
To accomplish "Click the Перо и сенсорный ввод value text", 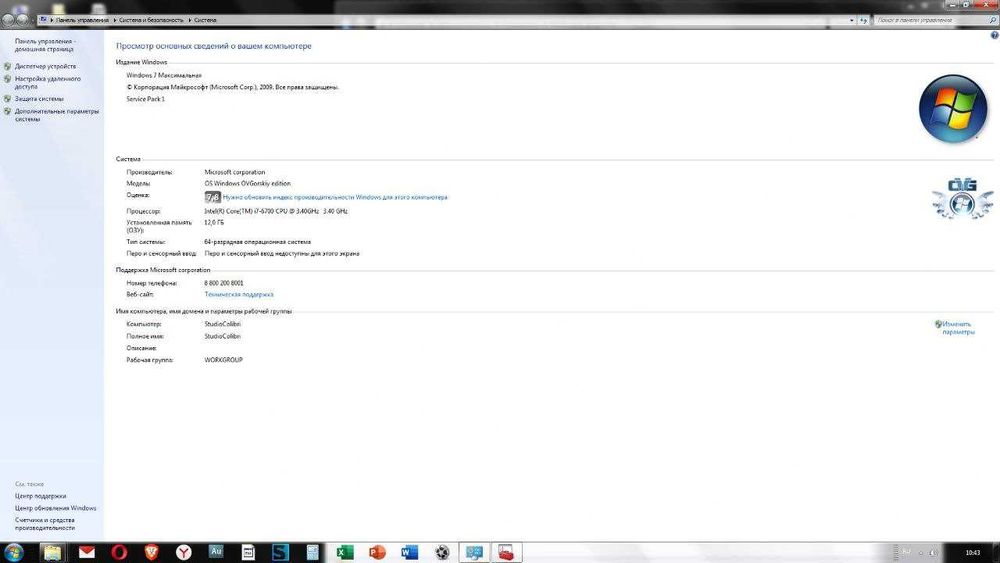I will tap(282, 254).
